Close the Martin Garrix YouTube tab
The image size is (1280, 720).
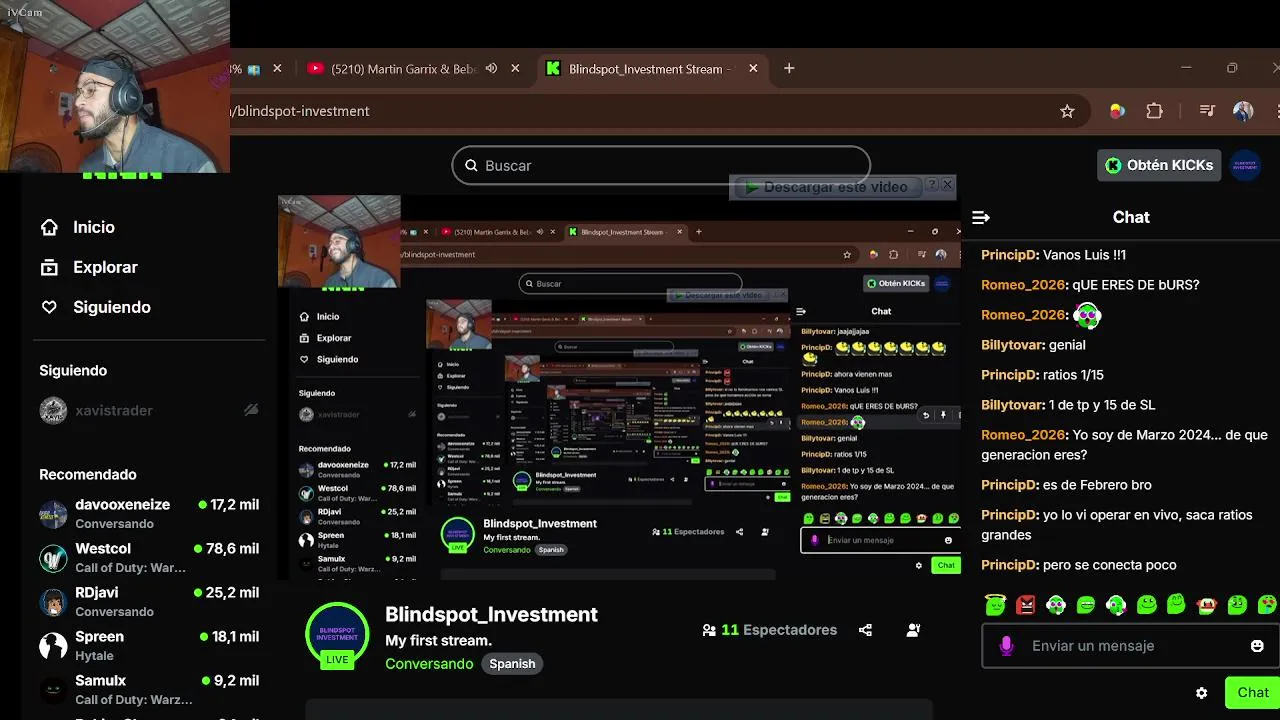click(x=515, y=69)
